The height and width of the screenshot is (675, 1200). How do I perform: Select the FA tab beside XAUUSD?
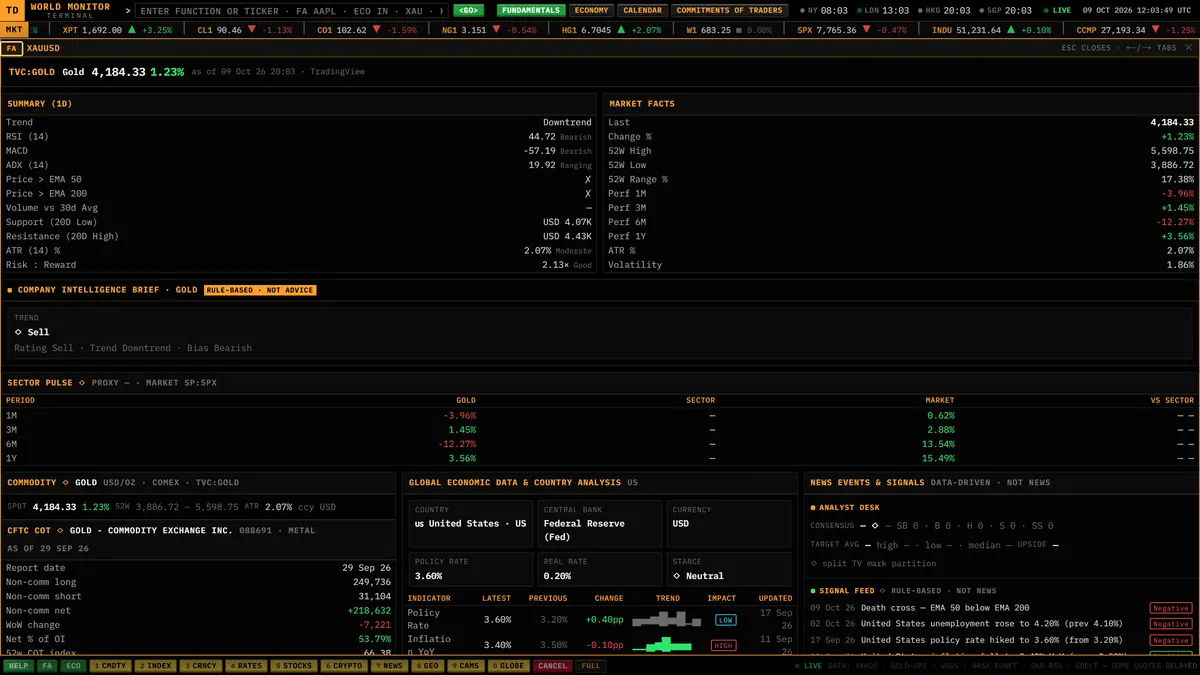[12, 48]
